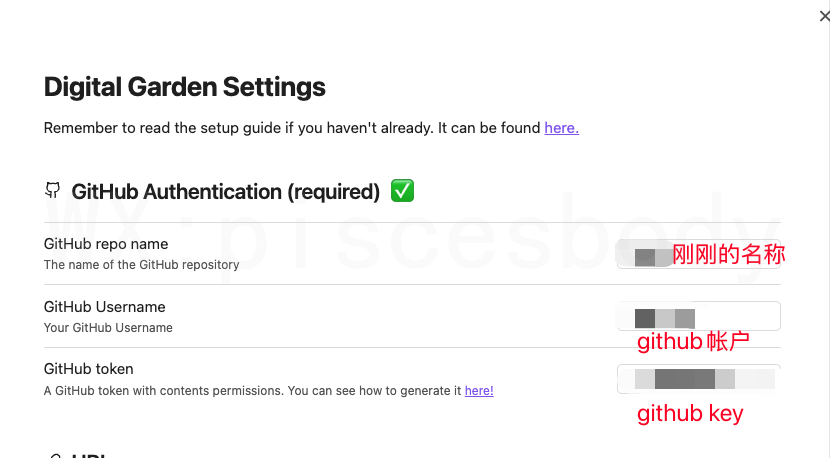Viewport: 830px width, 458px height.
Task: Click the token contents permissions description text
Action: [x=252, y=391]
